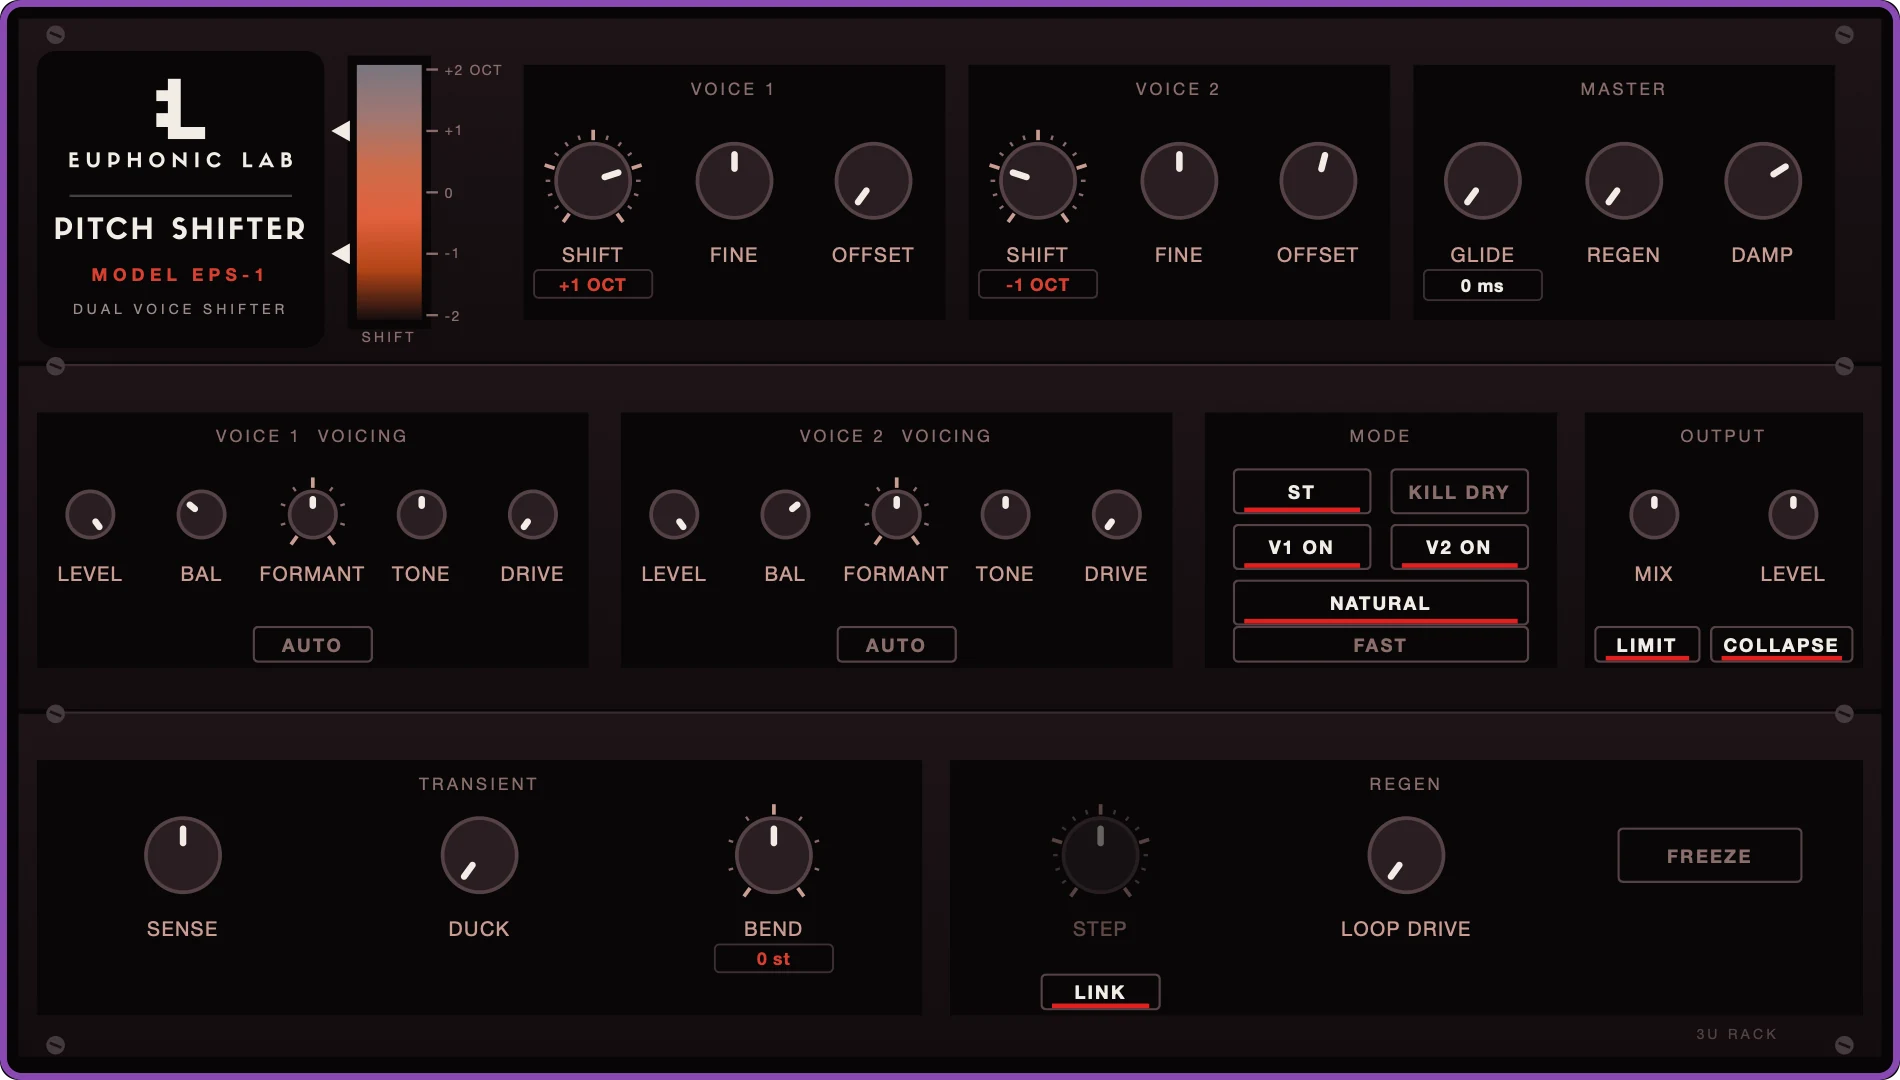Click the upper shift meter arrow marker
Image resolution: width=1900 pixels, height=1080 pixels.
[x=341, y=131]
